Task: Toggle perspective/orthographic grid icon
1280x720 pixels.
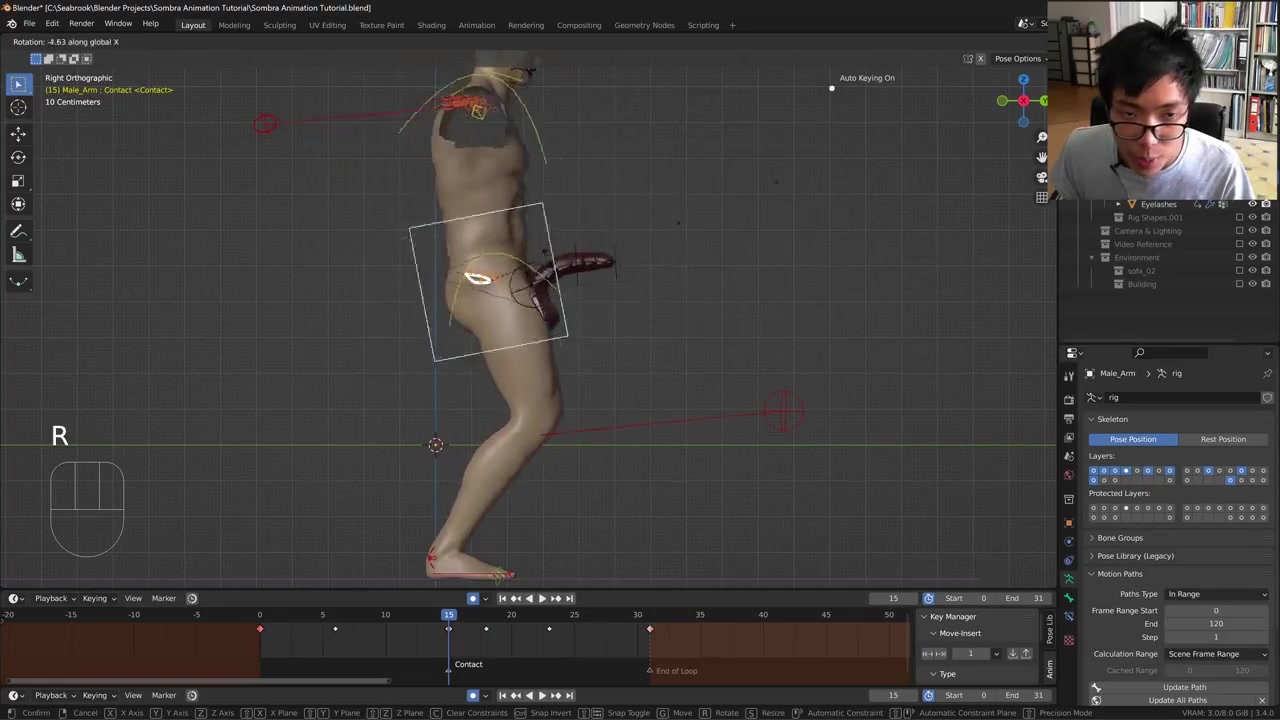Action: (1042, 197)
